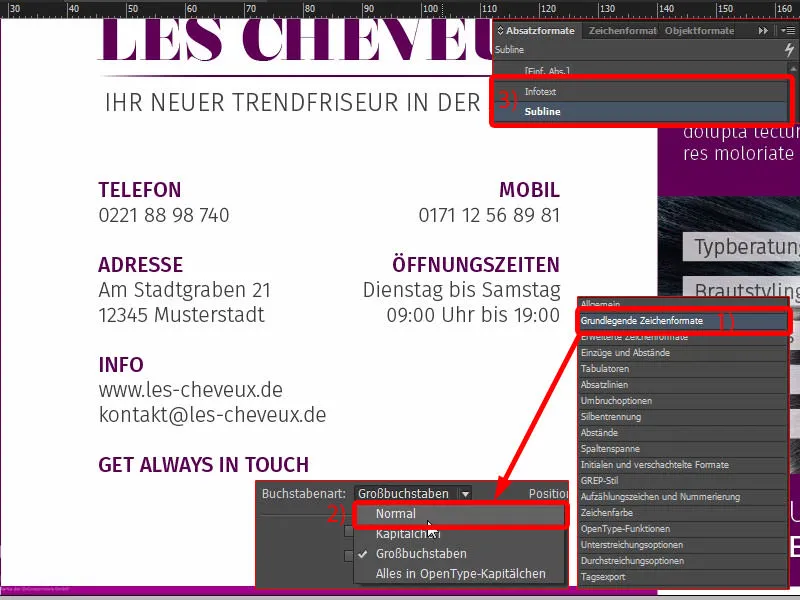Viewport: 800px width, 600px height.
Task: Click the large LES CHEVEU title
Action: (x=296, y=41)
